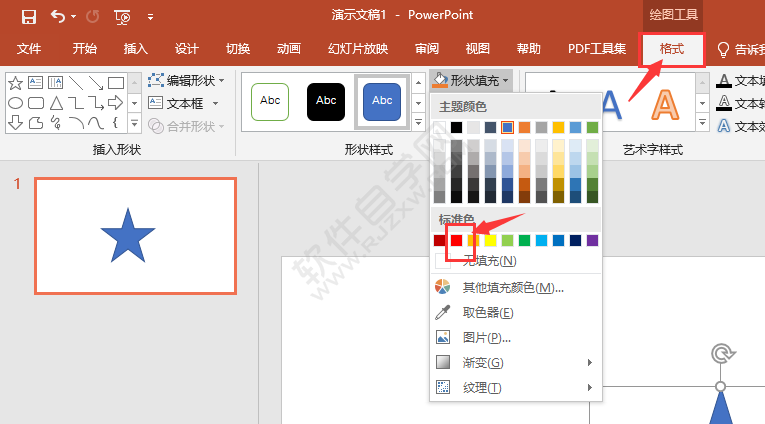Viewport: 765px width, 424px height.
Task: Select the down arrow block shape
Action: pyautogui.click(x=16, y=122)
